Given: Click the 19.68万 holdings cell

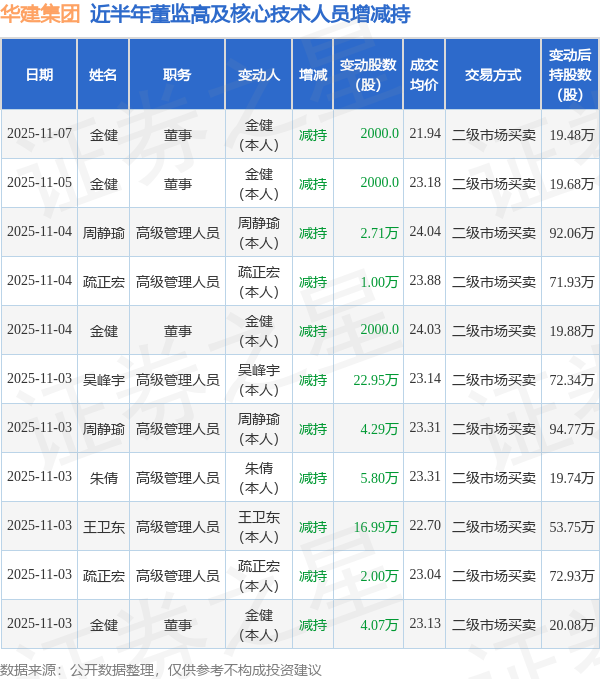Looking at the screenshot, I should pos(571,184).
